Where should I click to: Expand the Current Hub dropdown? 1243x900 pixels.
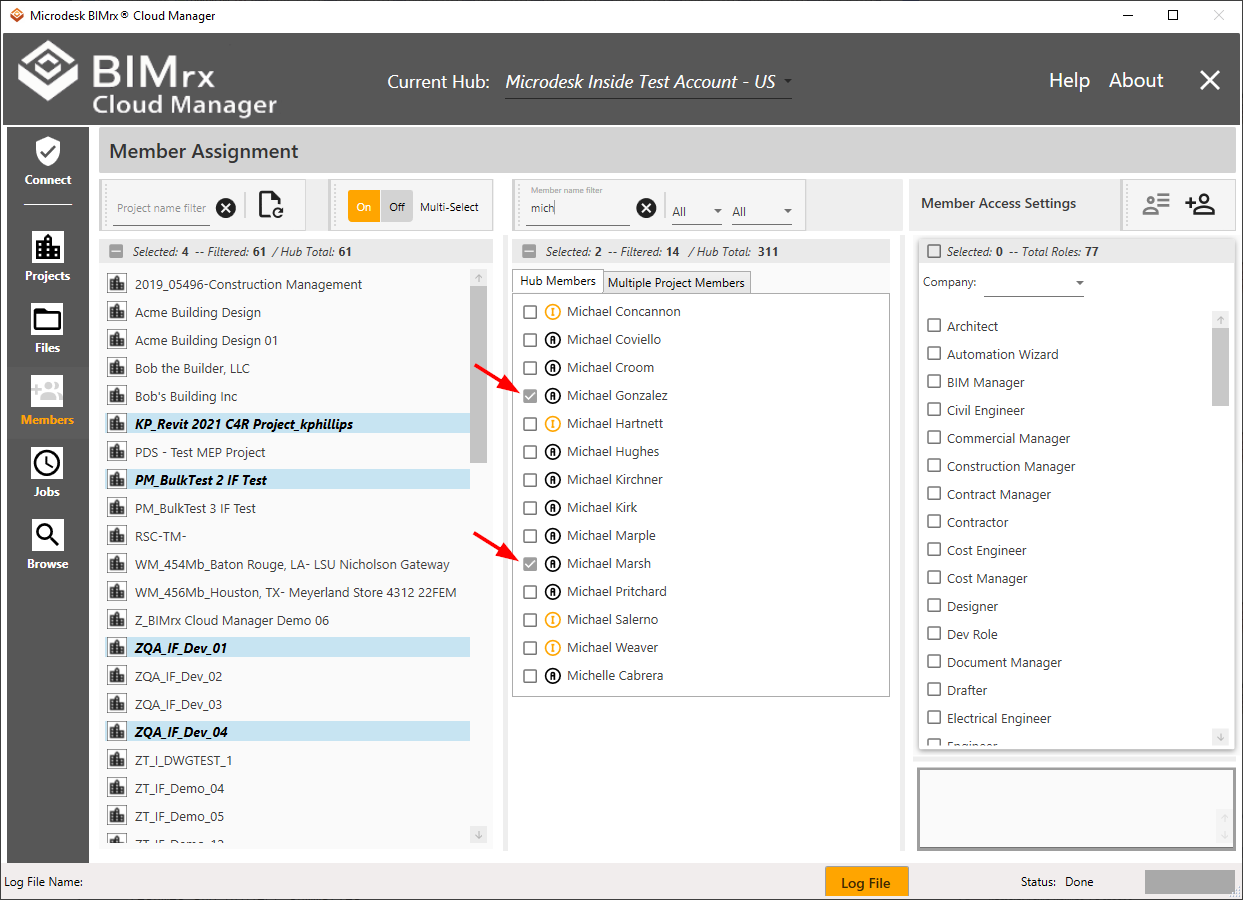click(x=788, y=82)
